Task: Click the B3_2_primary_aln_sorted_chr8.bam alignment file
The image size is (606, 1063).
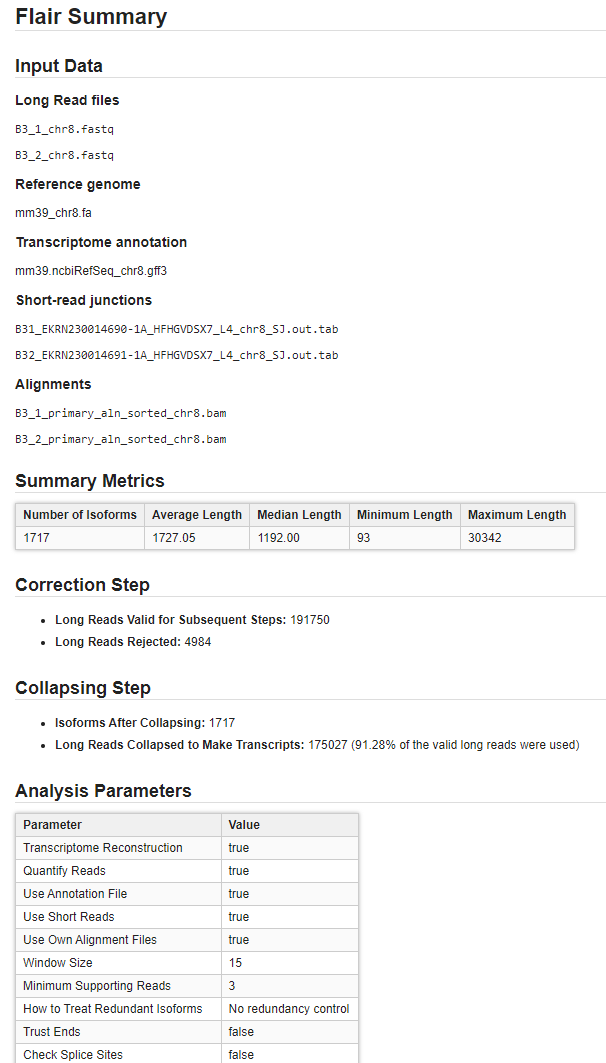Action: pos(121,439)
